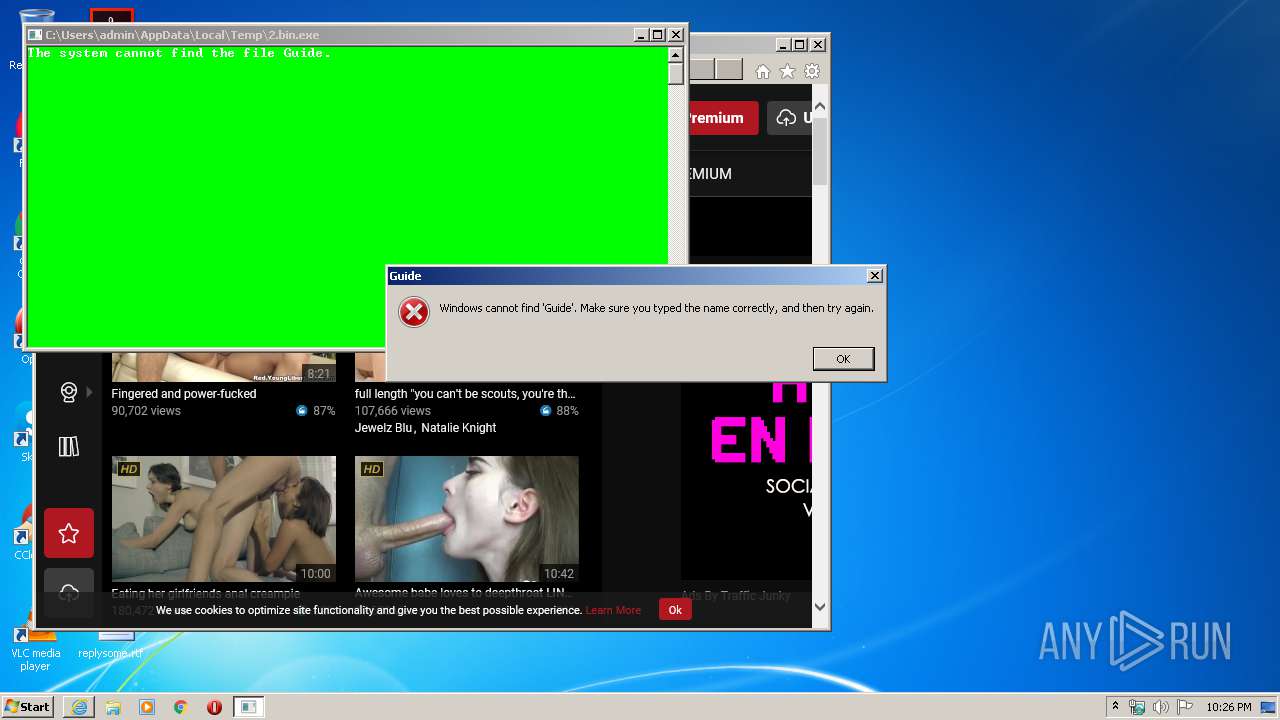This screenshot has height=720, width=1280.
Task: Click the browser page scrollbar up arrow
Action: [820, 106]
